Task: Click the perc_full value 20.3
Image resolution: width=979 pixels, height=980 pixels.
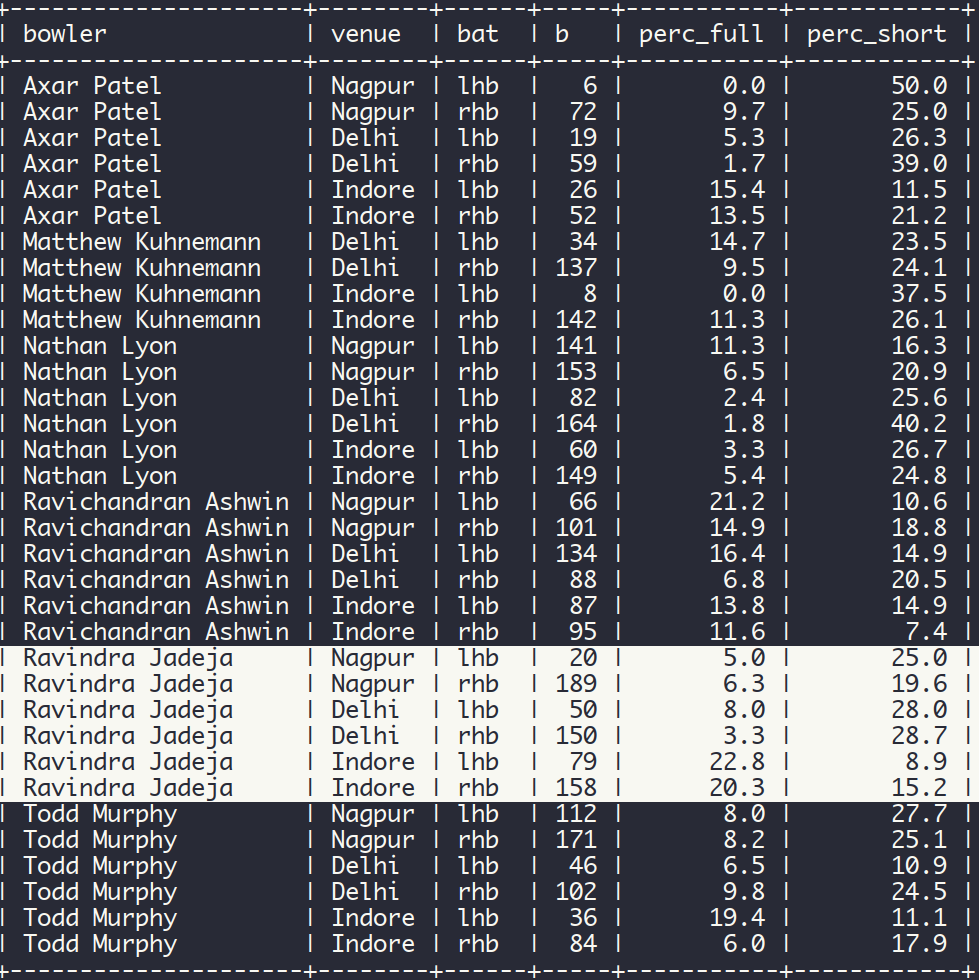Action: (x=737, y=788)
